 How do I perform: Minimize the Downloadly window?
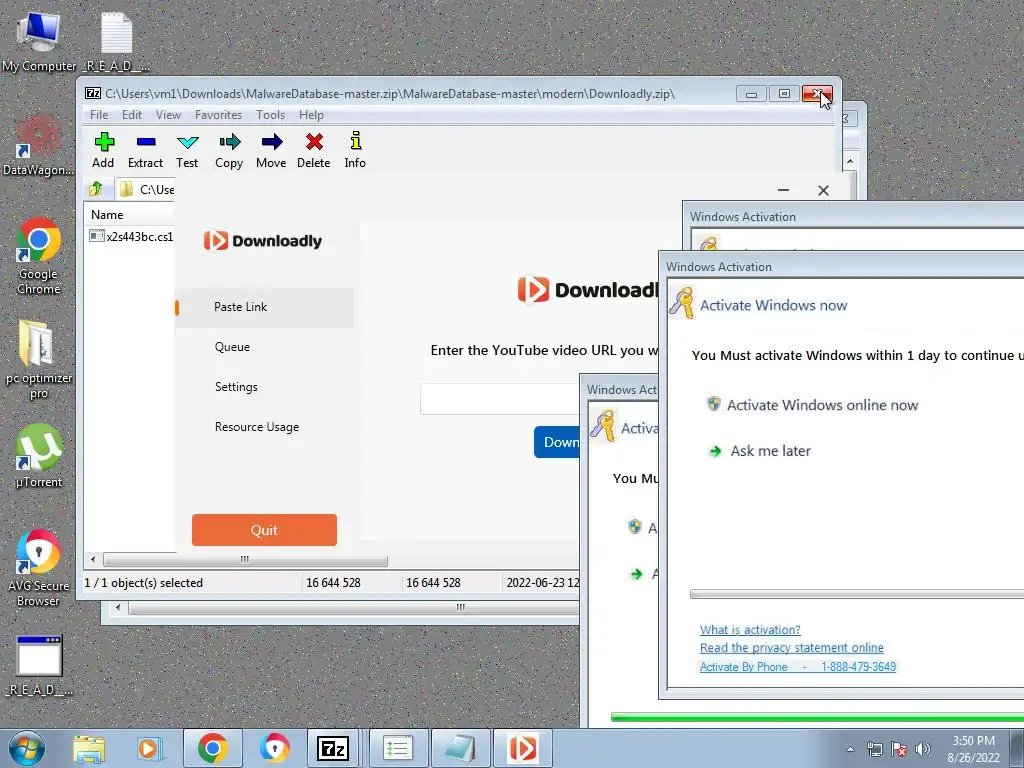point(784,190)
